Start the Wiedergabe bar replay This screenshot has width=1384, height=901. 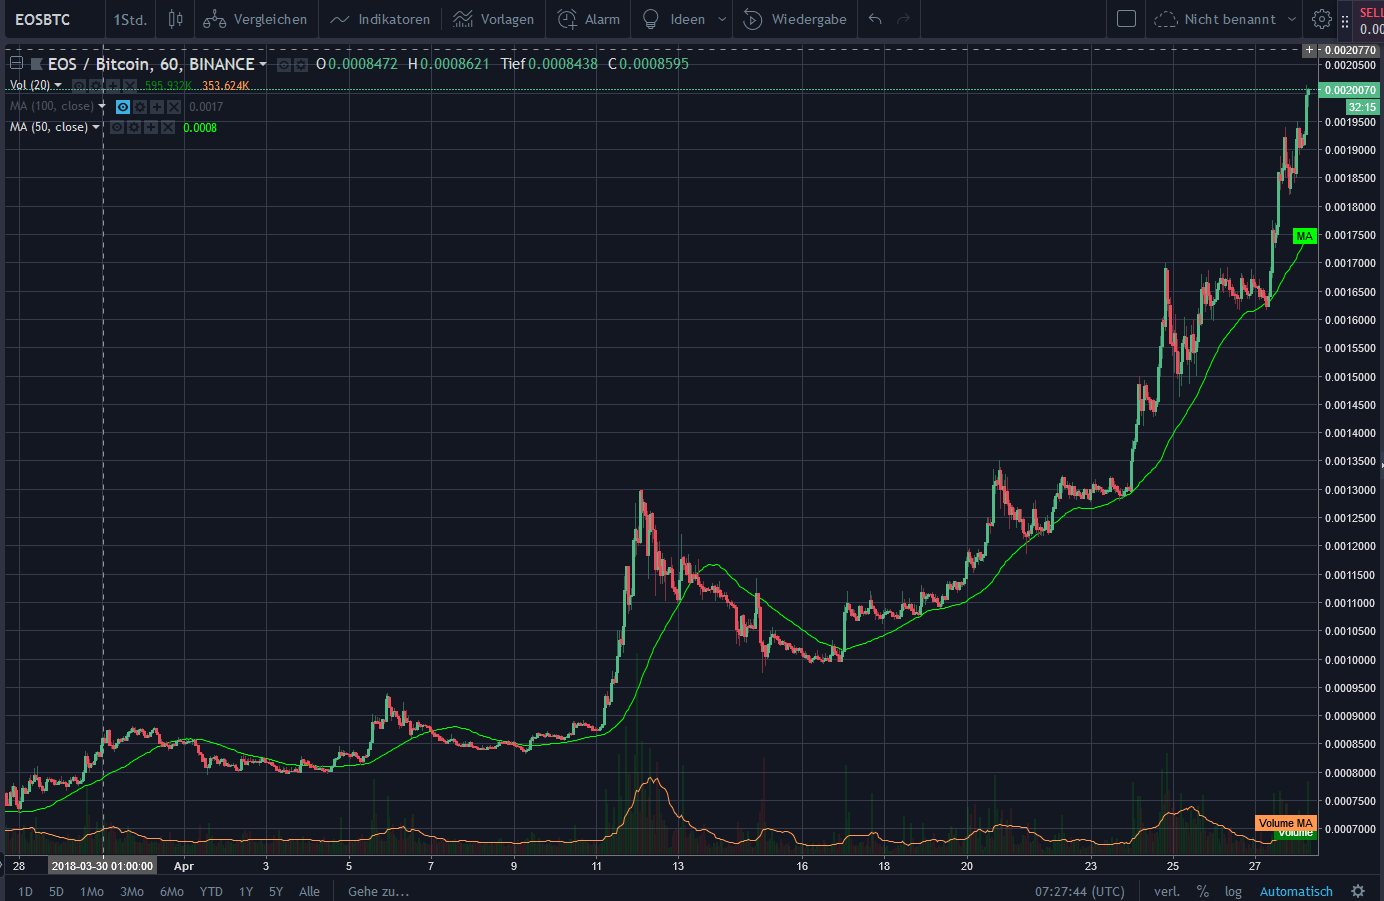point(795,19)
